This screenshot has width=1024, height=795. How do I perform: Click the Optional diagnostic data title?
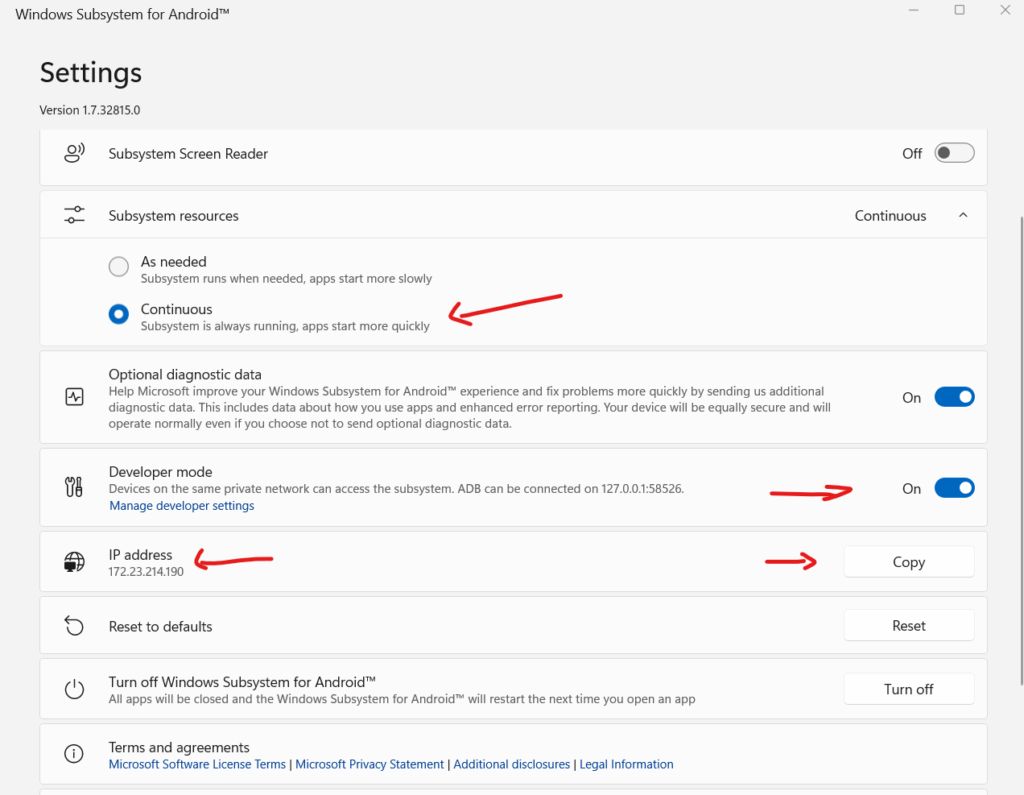[x=185, y=374]
